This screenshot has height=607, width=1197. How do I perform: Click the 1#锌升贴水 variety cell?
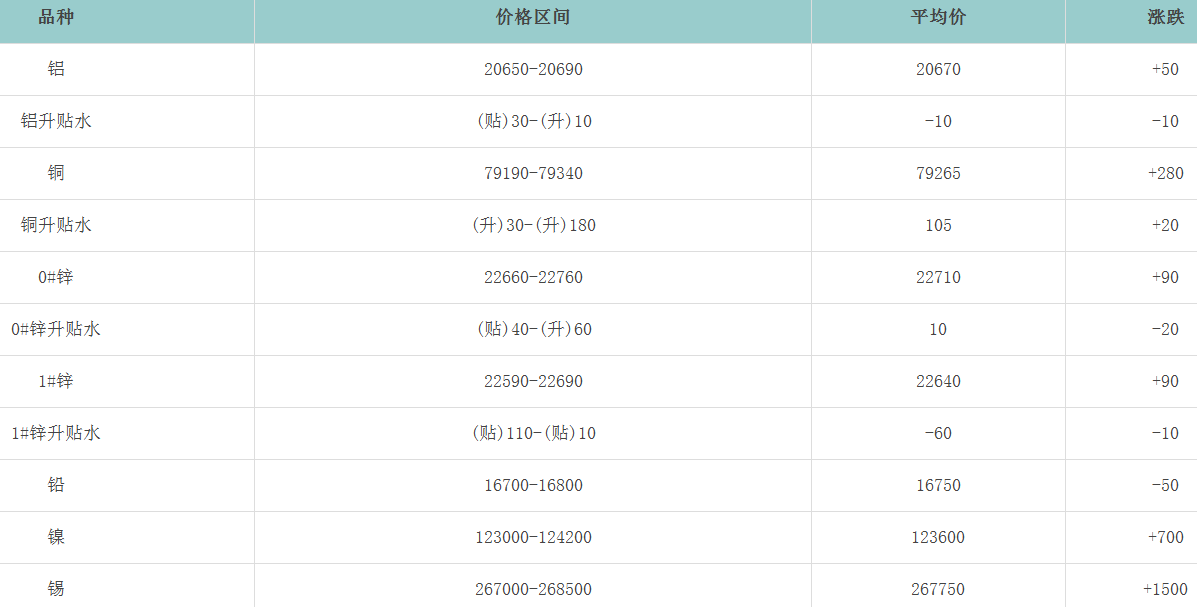pyautogui.click(x=56, y=434)
